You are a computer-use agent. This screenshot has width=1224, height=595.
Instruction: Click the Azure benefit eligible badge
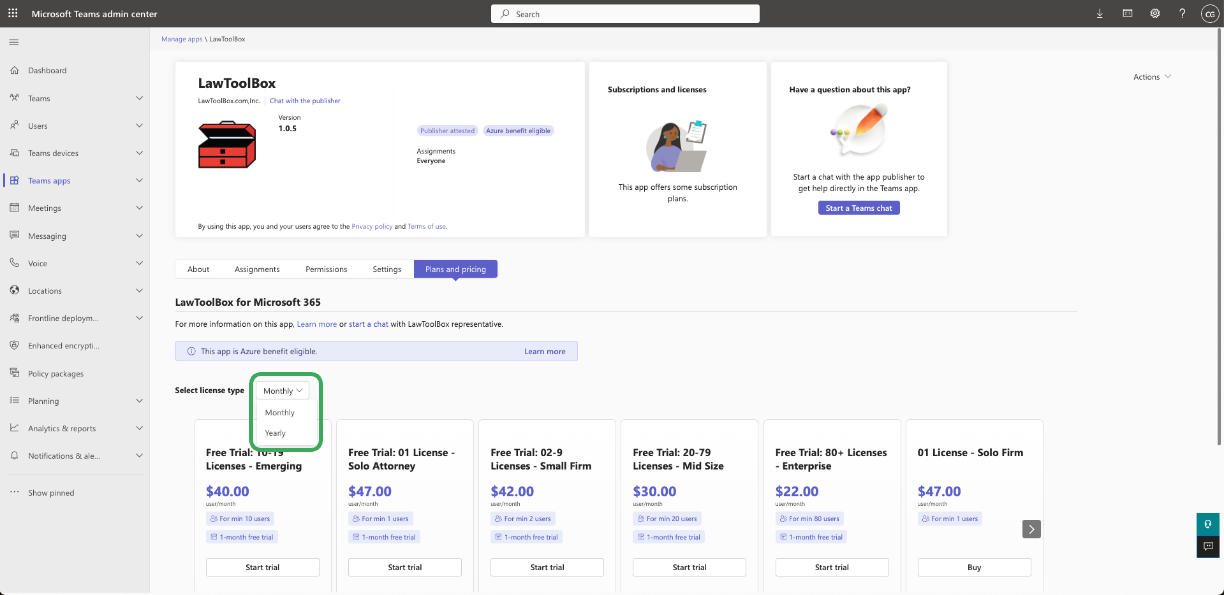click(x=518, y=131)
